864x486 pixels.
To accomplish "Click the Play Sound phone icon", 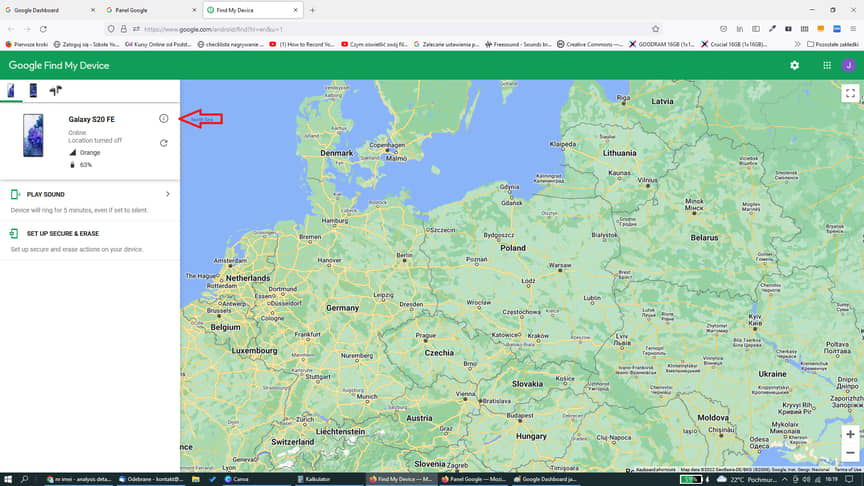I will coord(15,194).
